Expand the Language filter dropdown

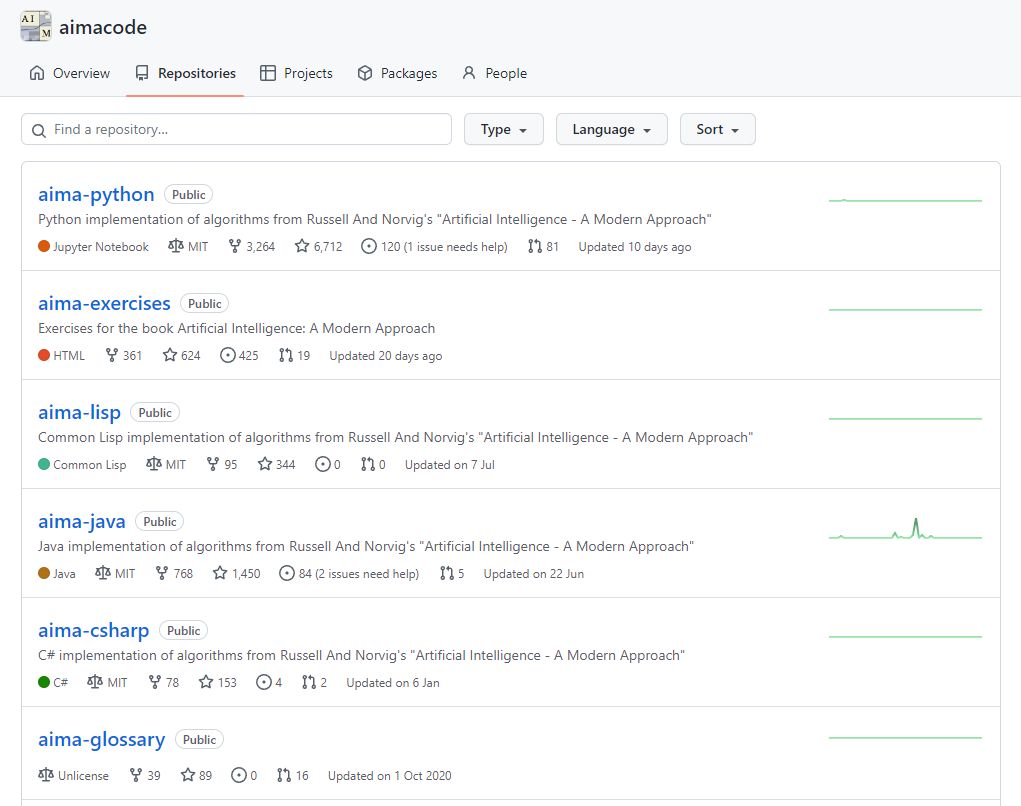point(611,129)
